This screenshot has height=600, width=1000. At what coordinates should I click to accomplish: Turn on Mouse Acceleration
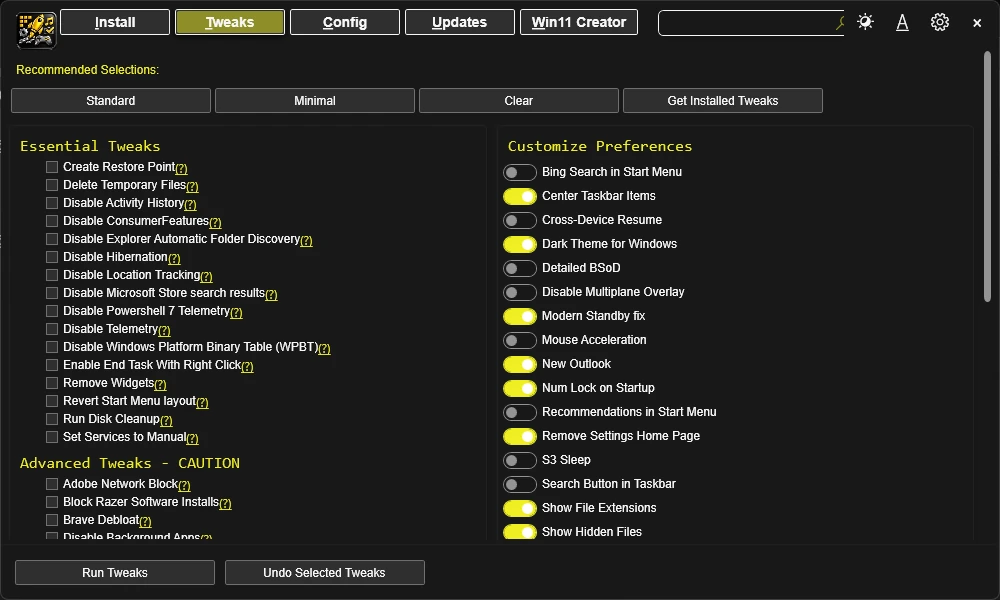coord(519,340)
